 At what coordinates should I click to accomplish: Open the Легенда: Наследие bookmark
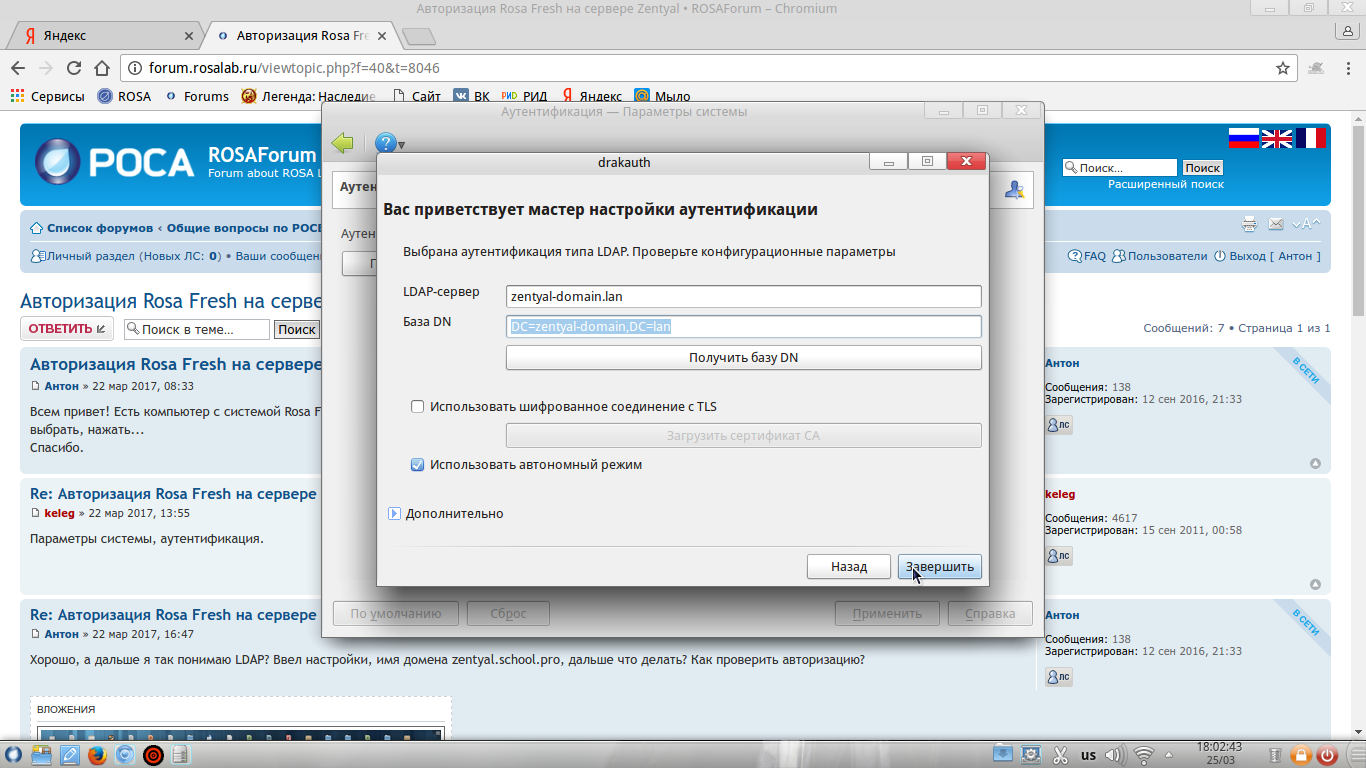pyautogui.click(x=310, y=96)
